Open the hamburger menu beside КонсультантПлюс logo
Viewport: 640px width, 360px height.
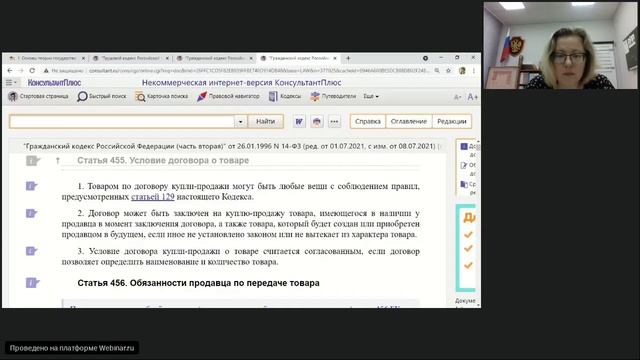11,82
